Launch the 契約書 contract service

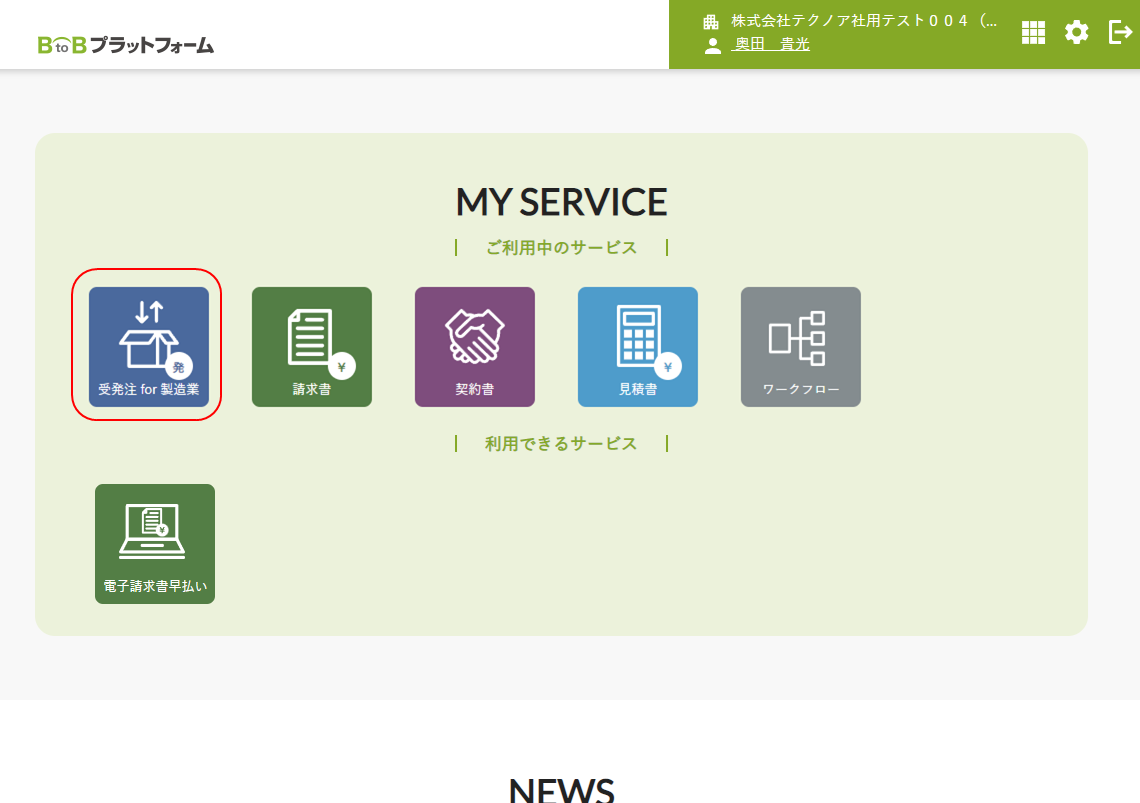click(474, 346)
